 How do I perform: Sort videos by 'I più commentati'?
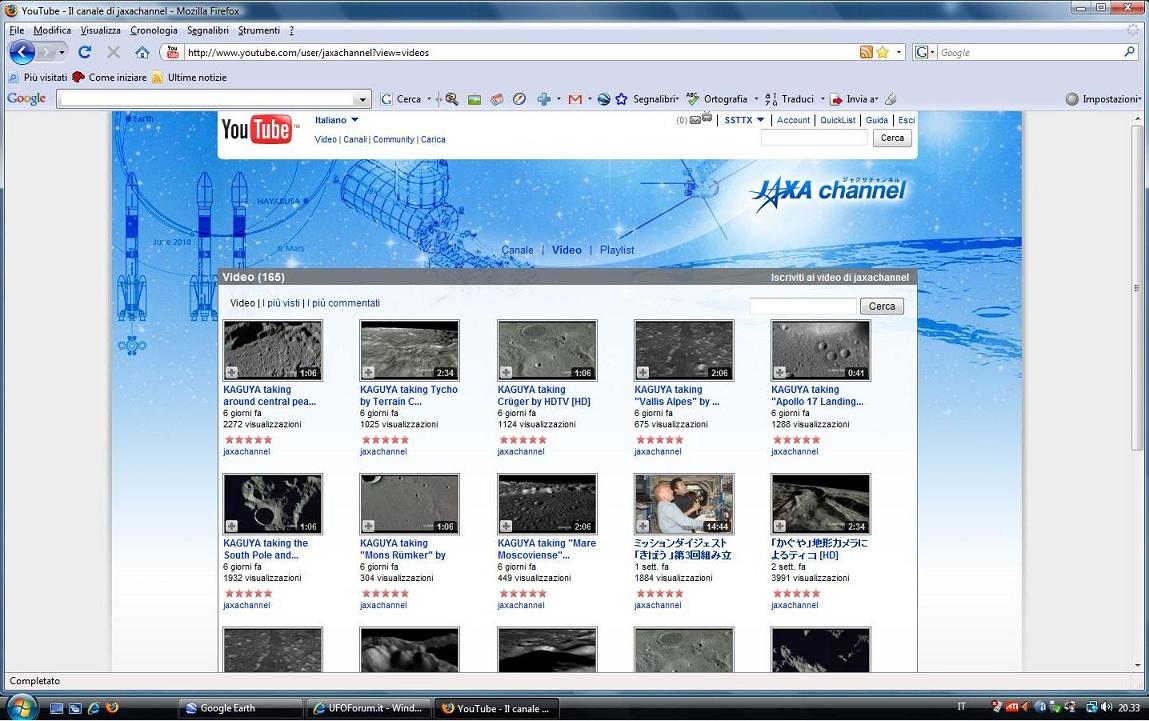344,303
